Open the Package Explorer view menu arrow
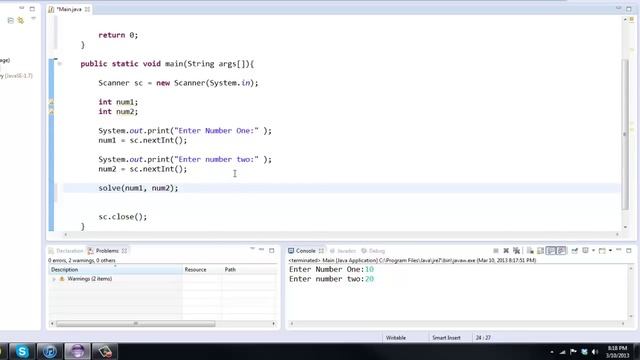Viewport: 640px width, 360px height. coord(33,19)
